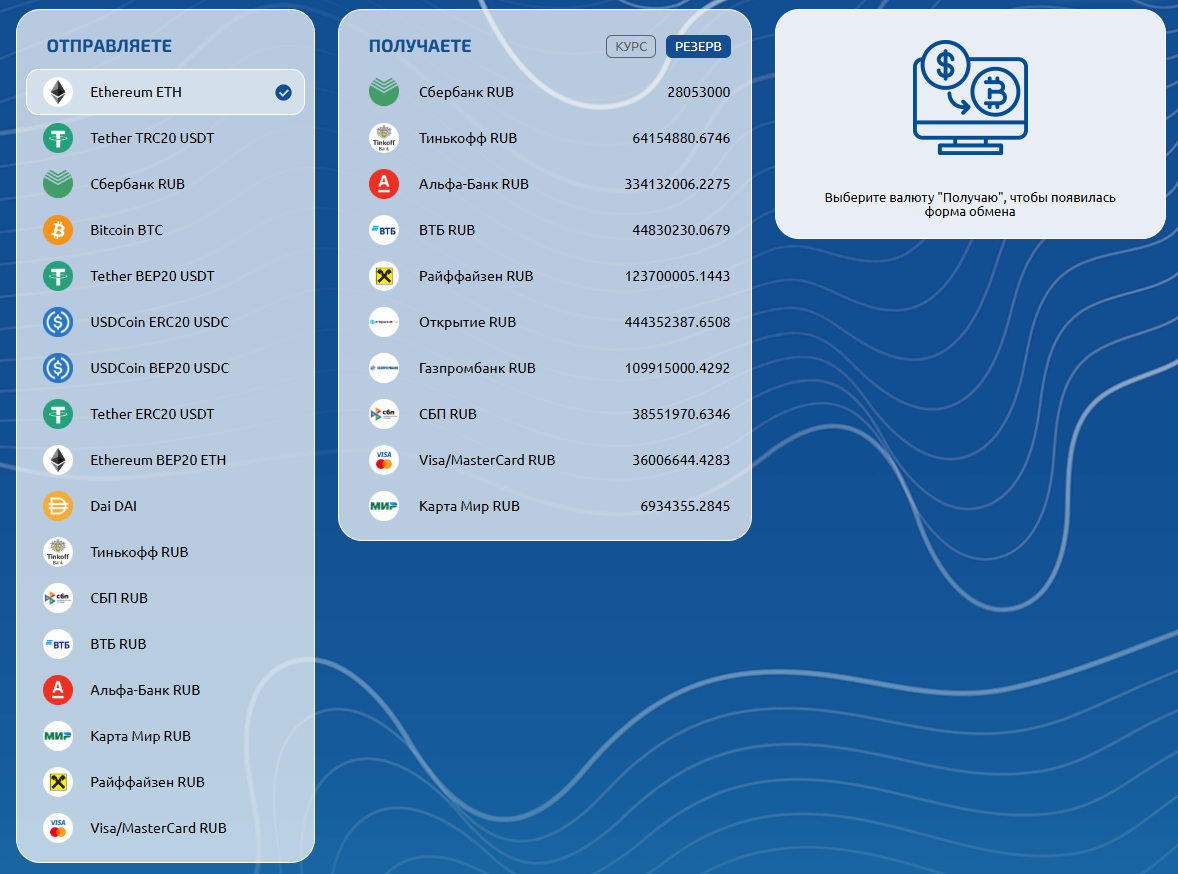Click the USDCoin BEP20 USDC icon
The image size is (1178, 874).
pos(58,368)
